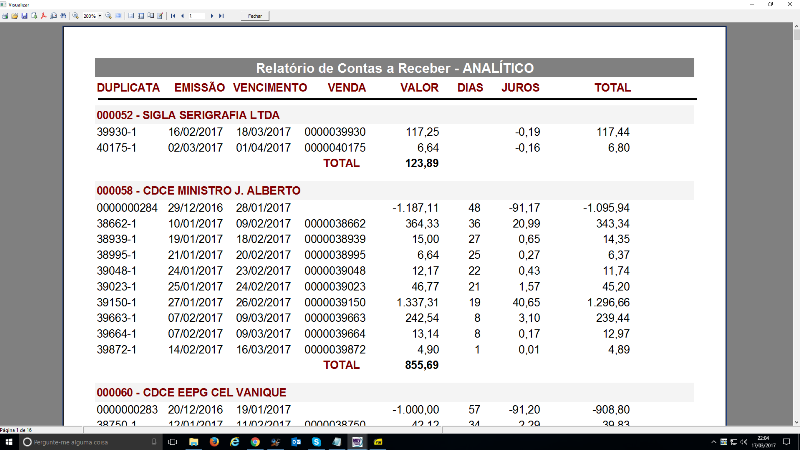
Task: Click the Cortana search box
Action: pyautogui.click(x=90, y=442)
